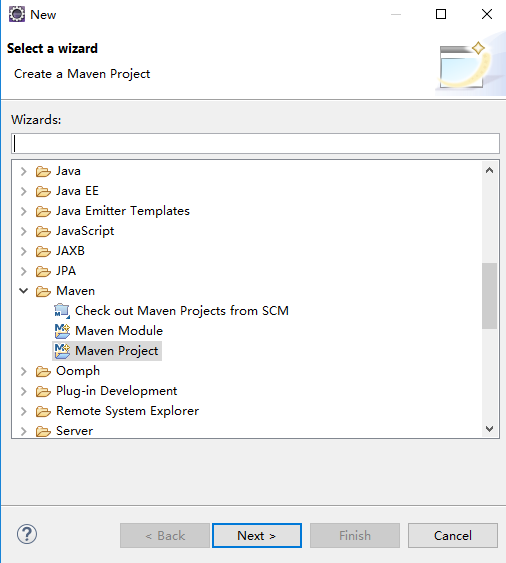Viewport: 506px width, 563px height.
Task: Expand the Java Emitter Templates category
Action: click(24, 211)
